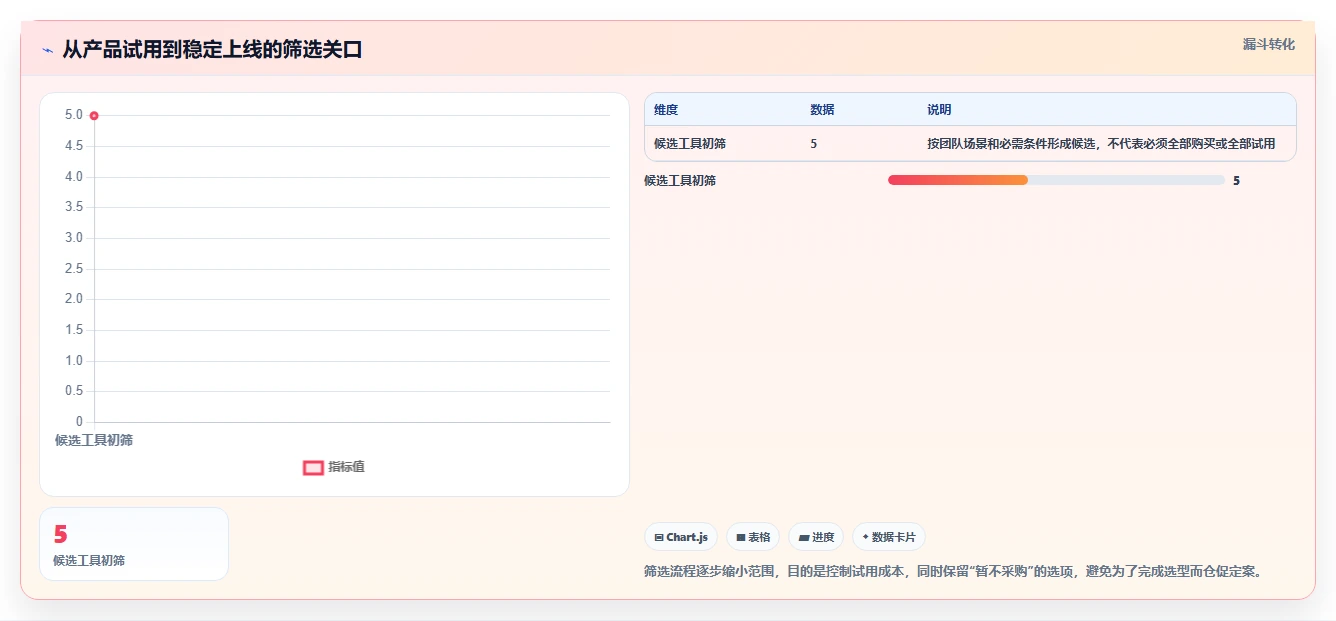
Task: Click the Chart.js tag icon
Action: (x=659, y=537)
